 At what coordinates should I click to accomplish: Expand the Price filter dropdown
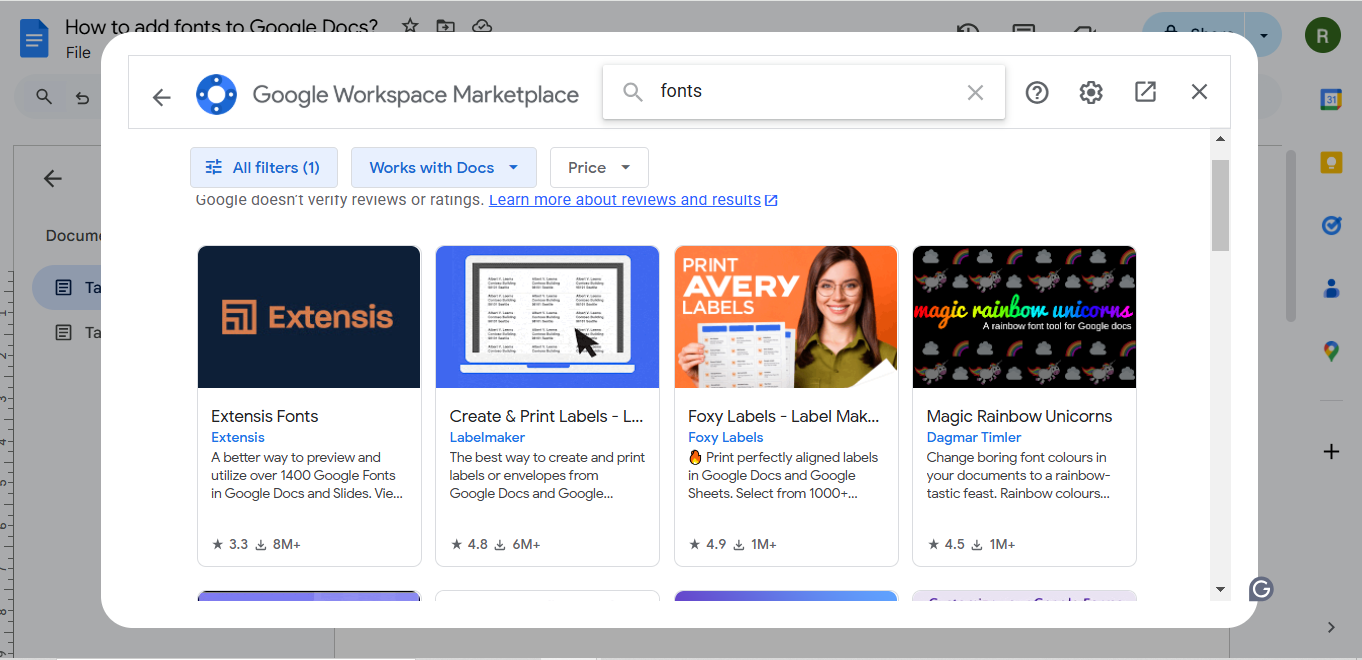point(599,167)
